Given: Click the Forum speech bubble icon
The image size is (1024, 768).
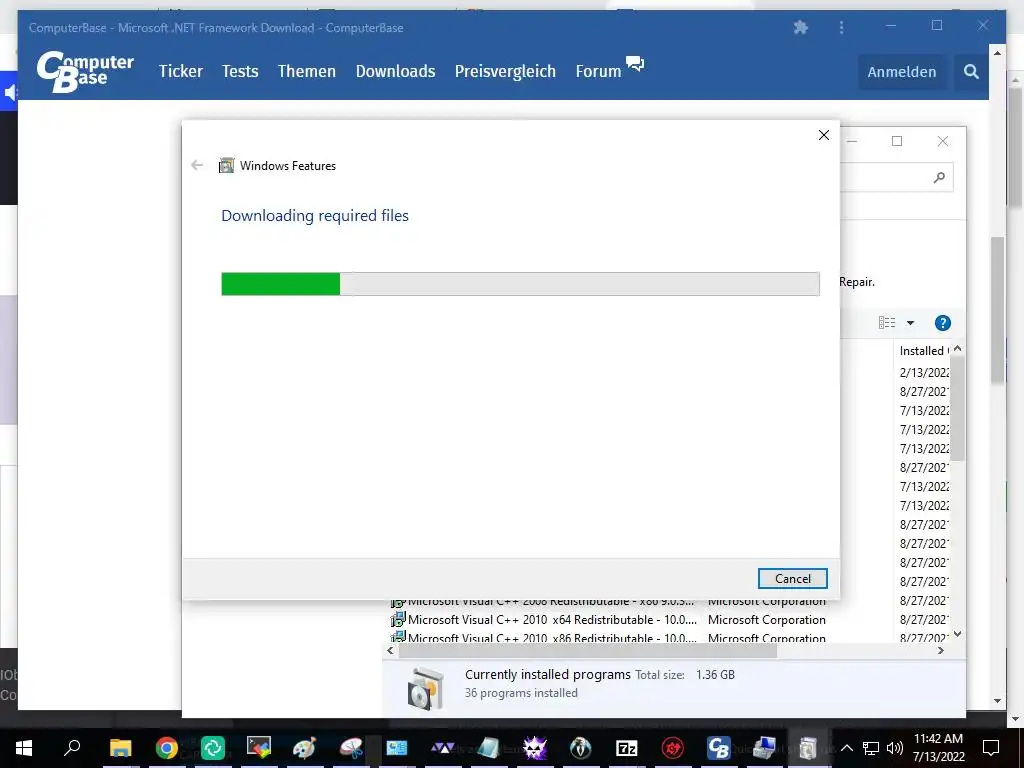Looking at the screenshot, I should tap(635, 63).
